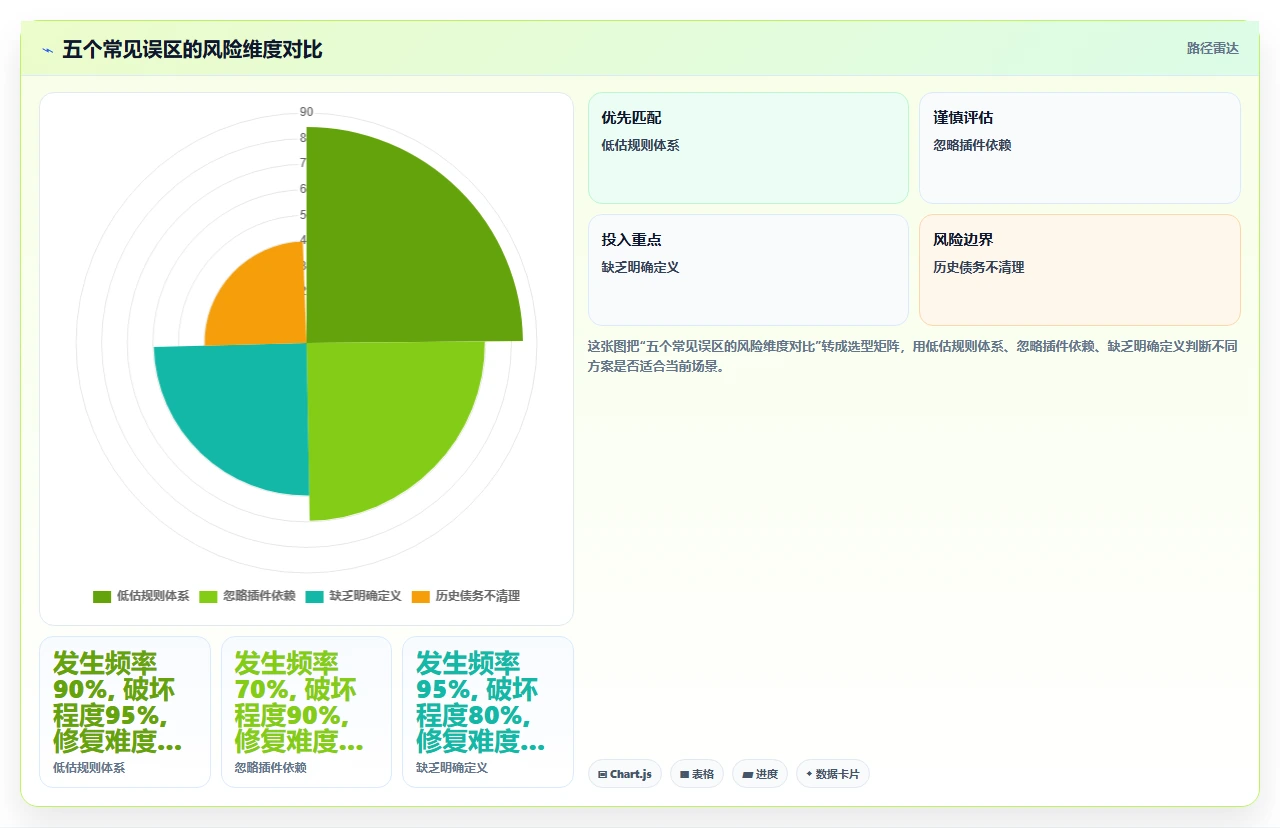Screen dimensions: 1280x828
Task: Click 忽略插件依赖 legend label
Action: pos(259,596)
